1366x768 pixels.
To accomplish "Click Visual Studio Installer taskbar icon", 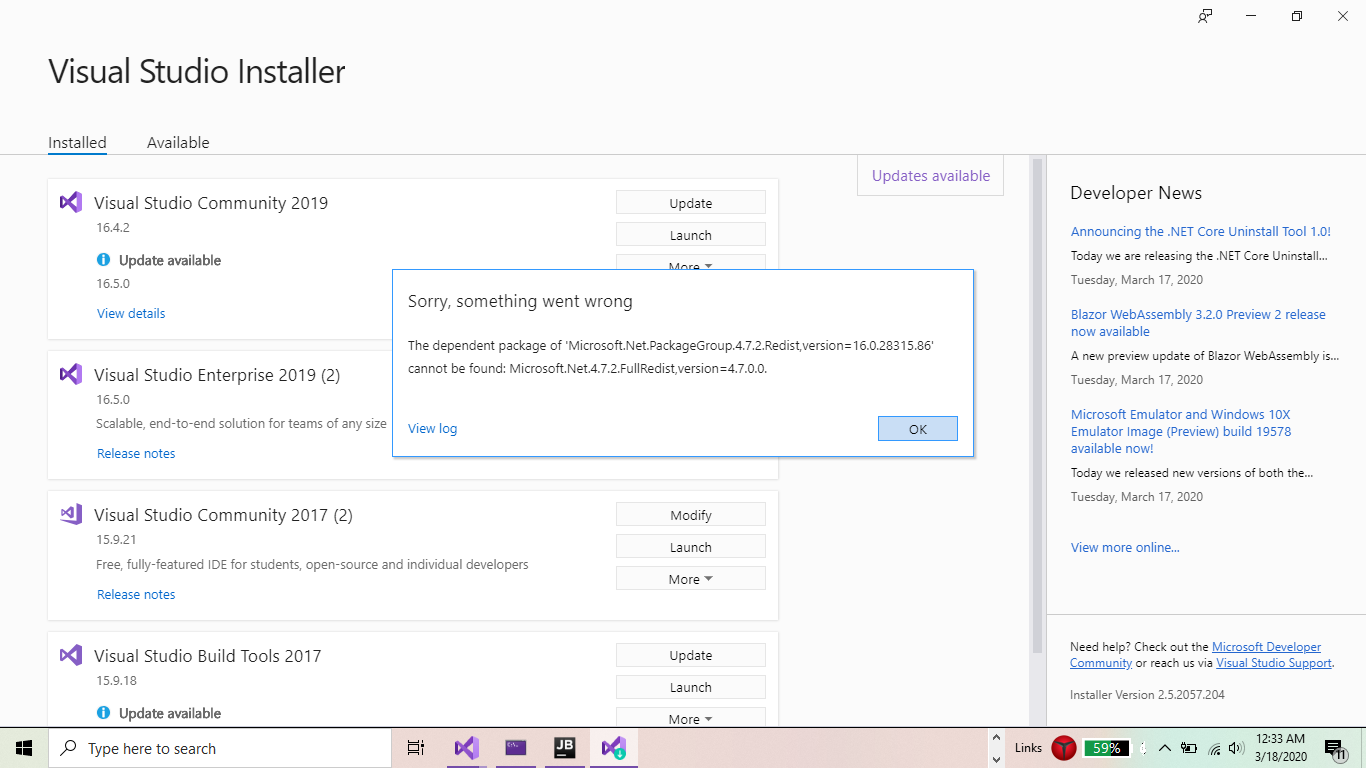I will pos(613,748).
